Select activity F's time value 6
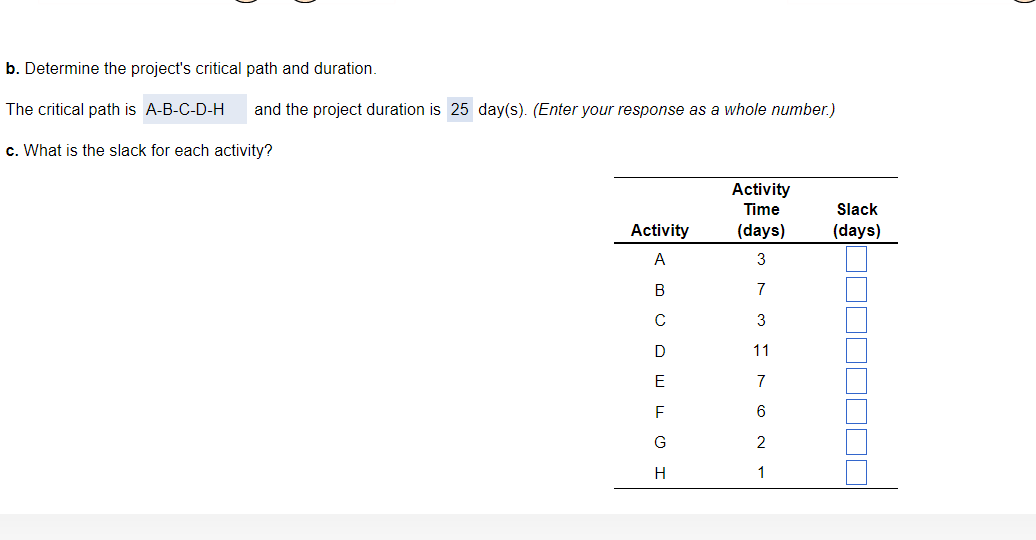Viewport: 1036px width, 540px height. click(x=761, y=411)
